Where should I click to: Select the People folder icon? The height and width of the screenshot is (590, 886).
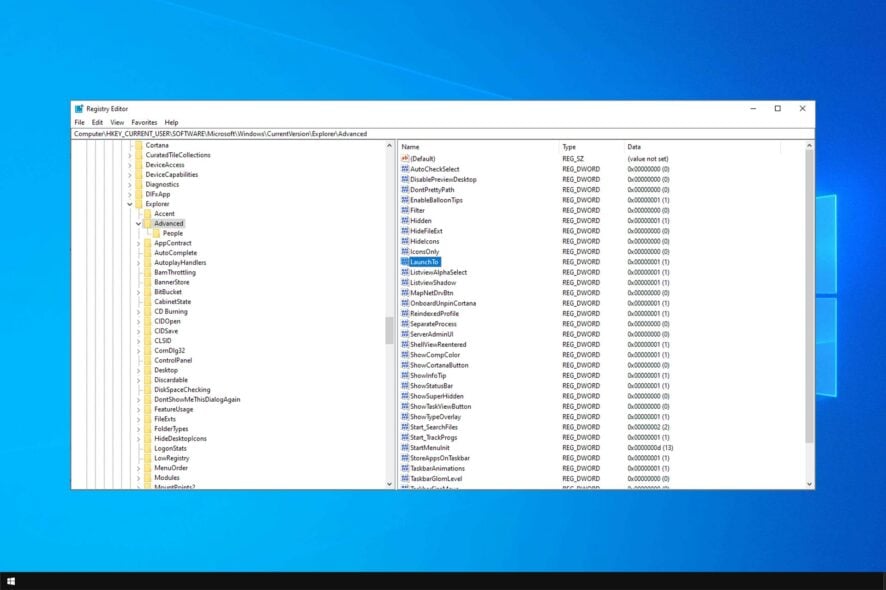(x=157, y=233)
